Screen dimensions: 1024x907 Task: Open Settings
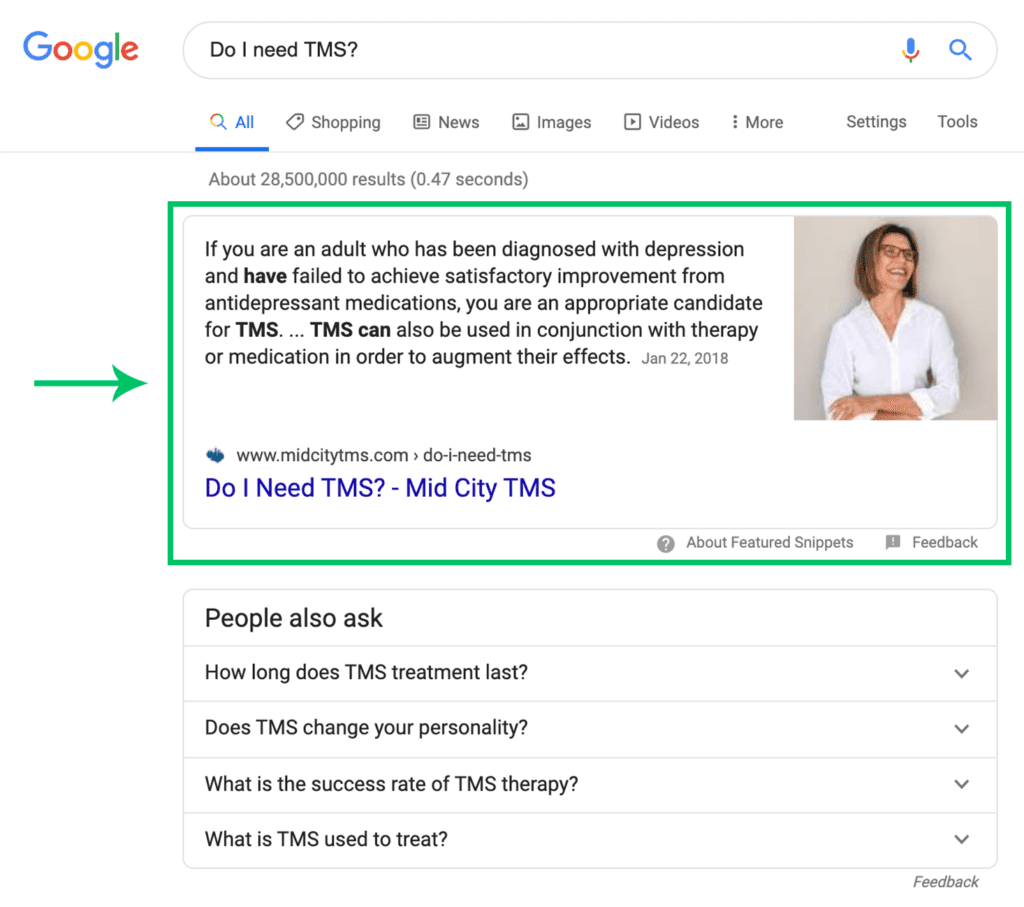click(x=876, y=121)
